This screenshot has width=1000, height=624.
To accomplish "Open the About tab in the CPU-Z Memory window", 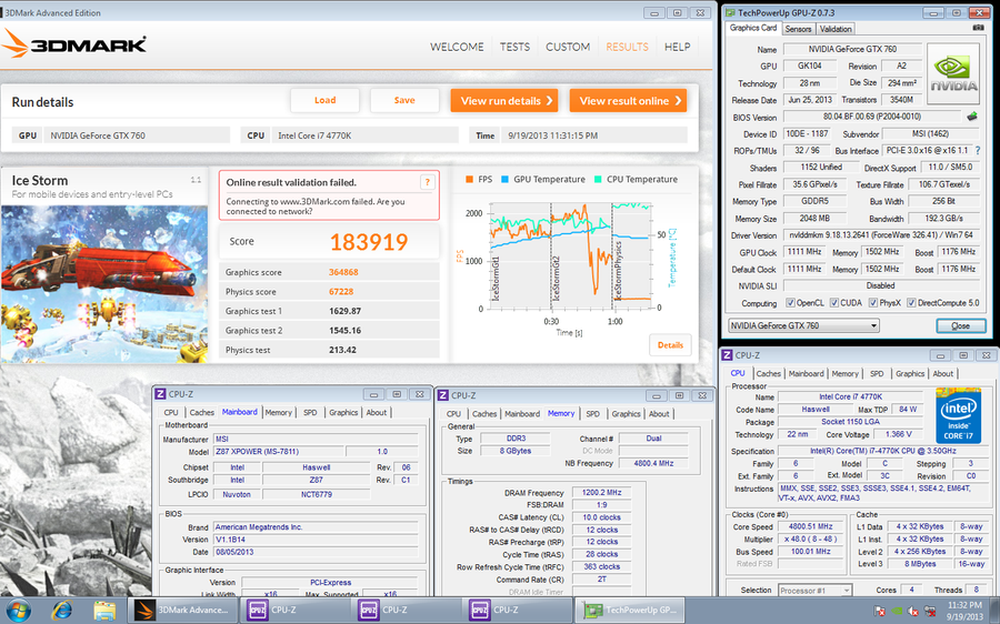I will point(659,414).
